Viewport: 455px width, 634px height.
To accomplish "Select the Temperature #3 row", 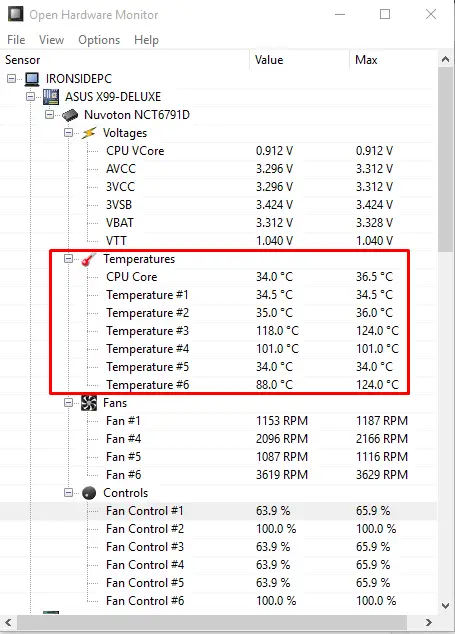I will pyautogui.click(x=218, y=331).
